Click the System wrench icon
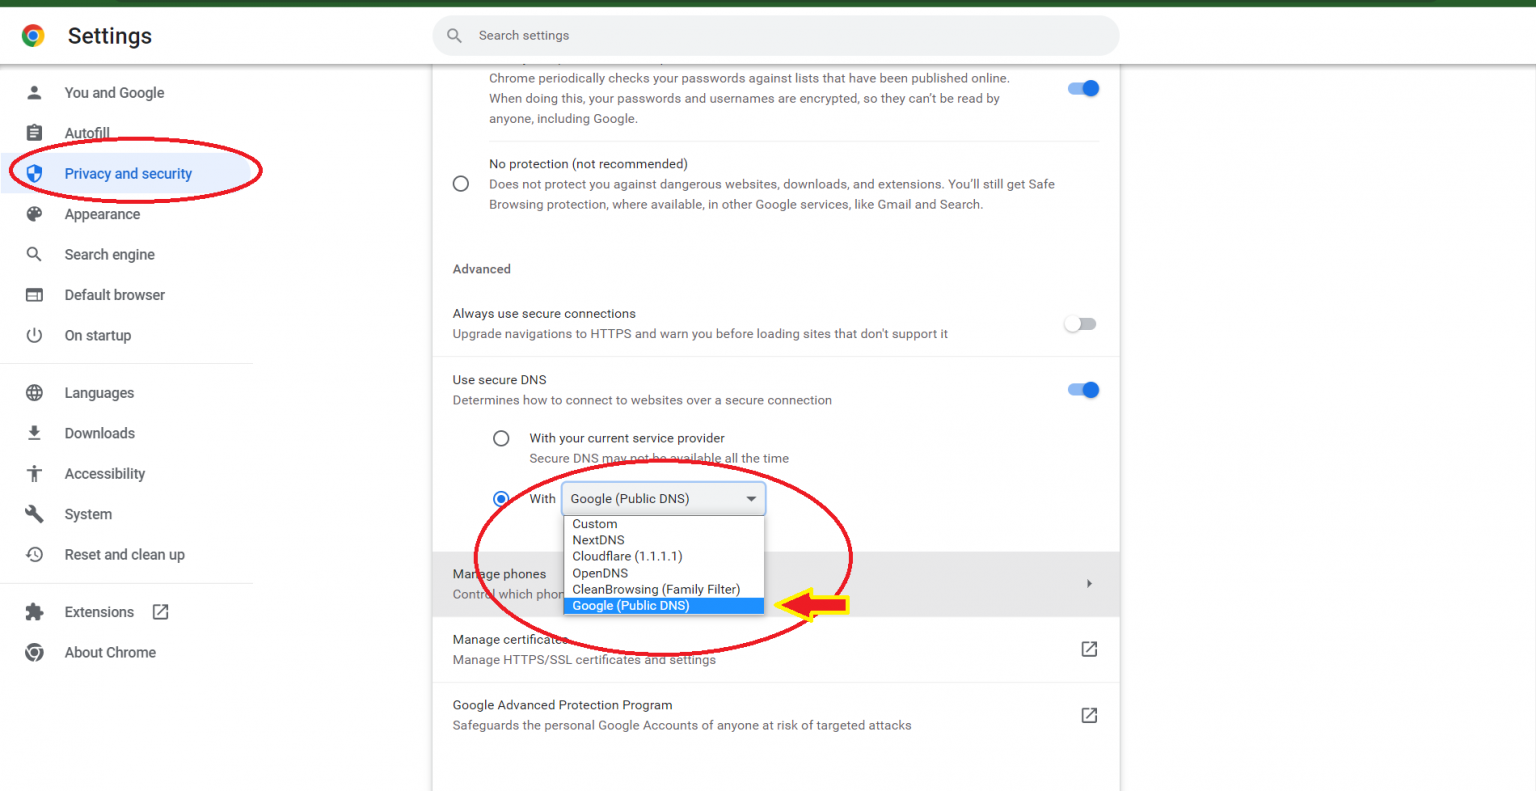Viewport: 1536px width, 791px height. pyautogui.click(x=34, y=514)
